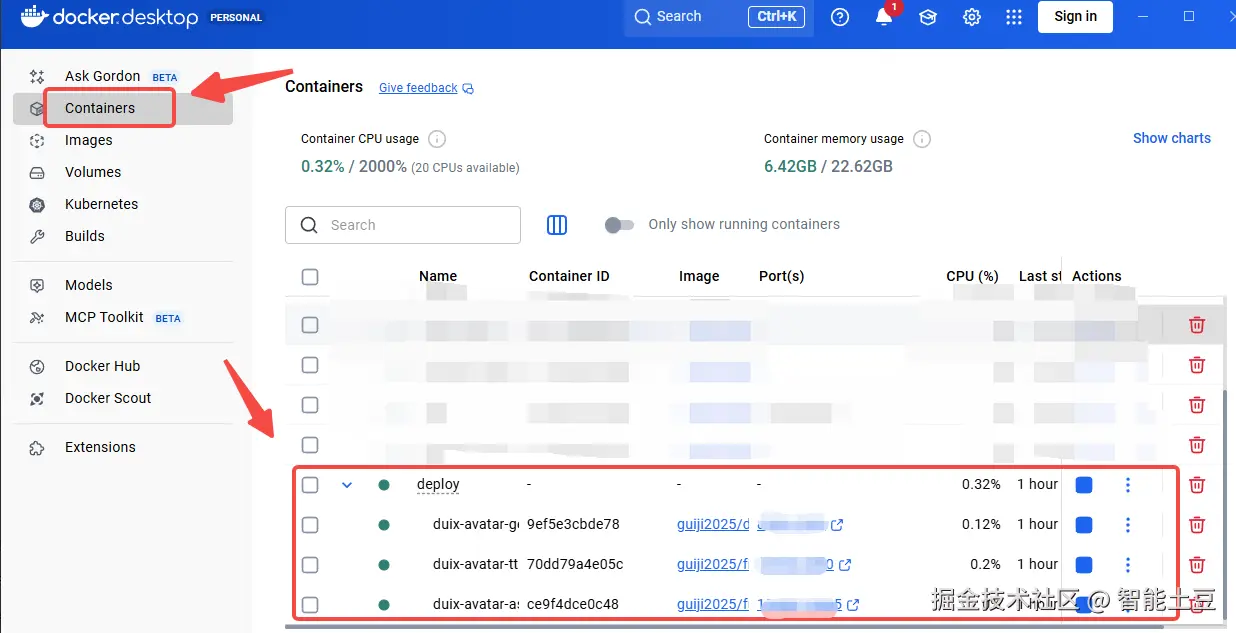Screen dimensions: 1236x633
Task: Collapse the deploy stack chevron
Action: pyautogui.click(x=347, y=485)
